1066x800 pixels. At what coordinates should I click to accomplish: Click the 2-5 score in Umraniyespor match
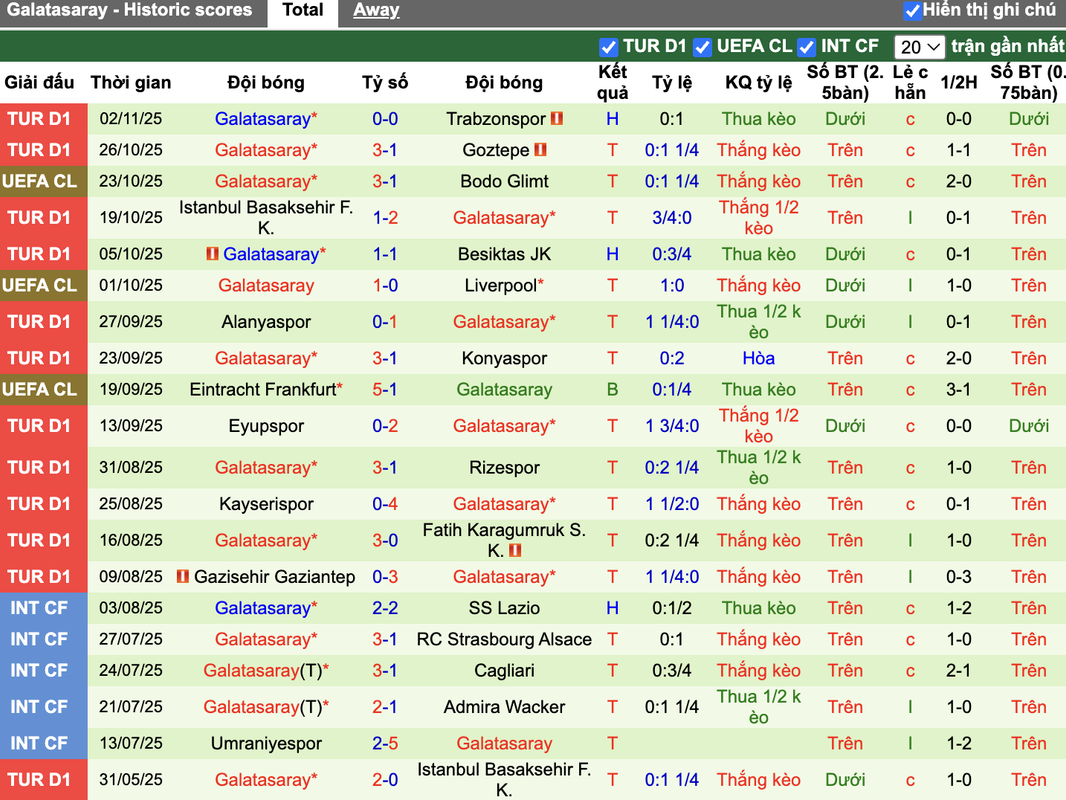(385, 744)
